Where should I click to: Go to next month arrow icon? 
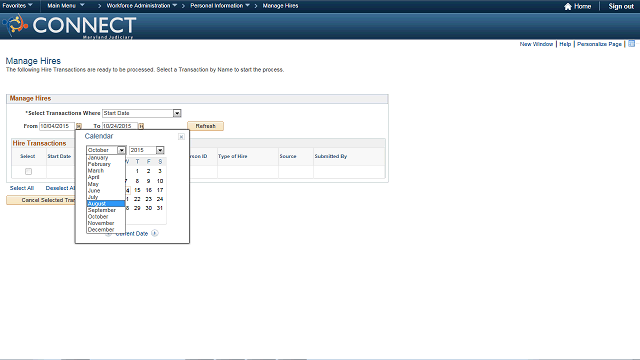154,233
